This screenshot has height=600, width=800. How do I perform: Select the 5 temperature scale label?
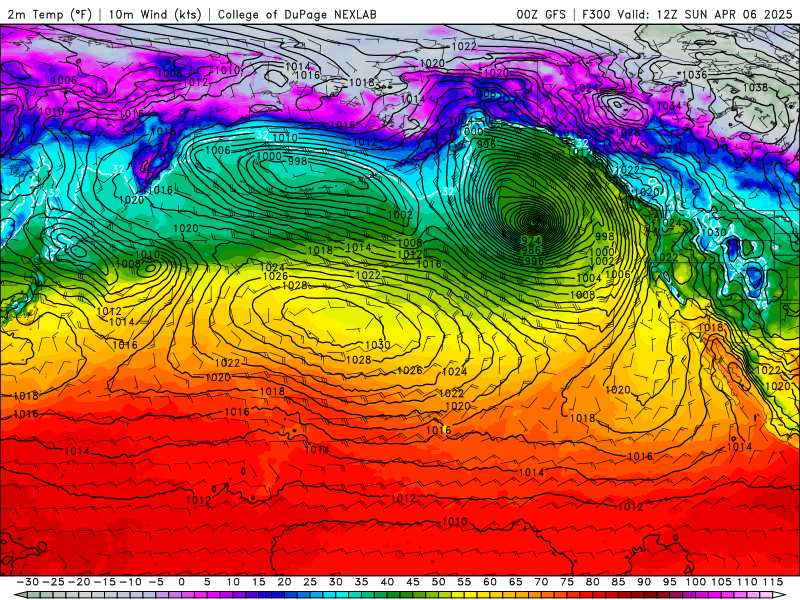click(x=207, y=582)
